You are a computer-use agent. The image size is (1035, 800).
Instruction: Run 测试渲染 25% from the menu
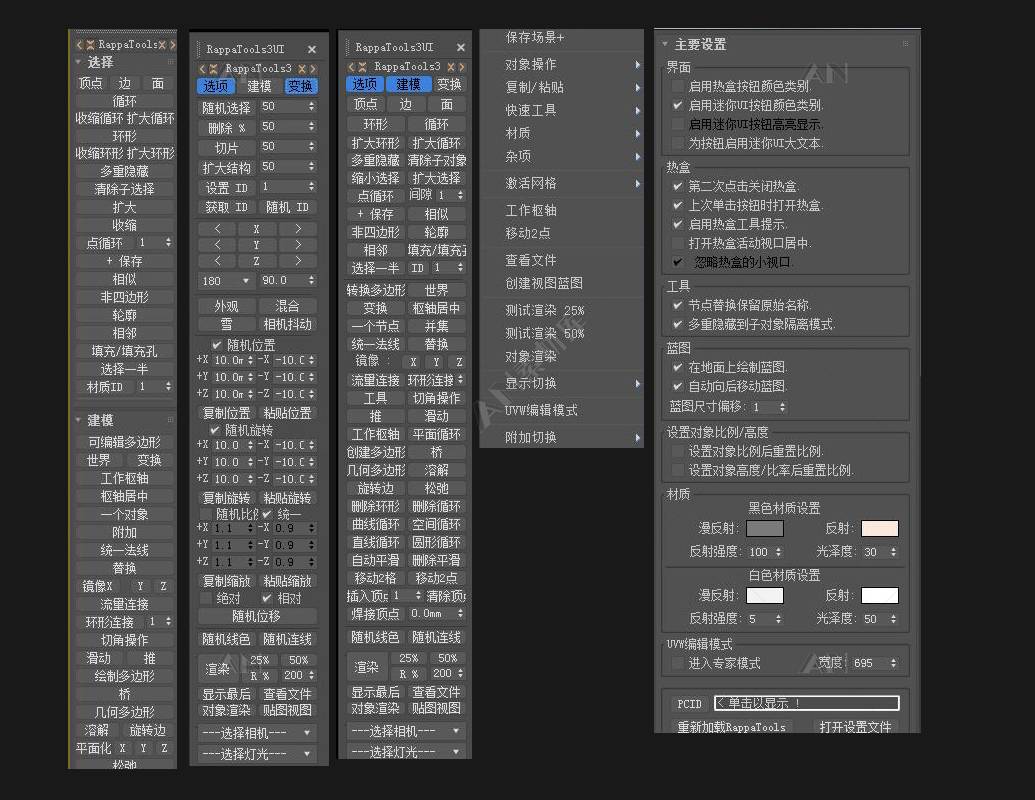pos(545,310)
